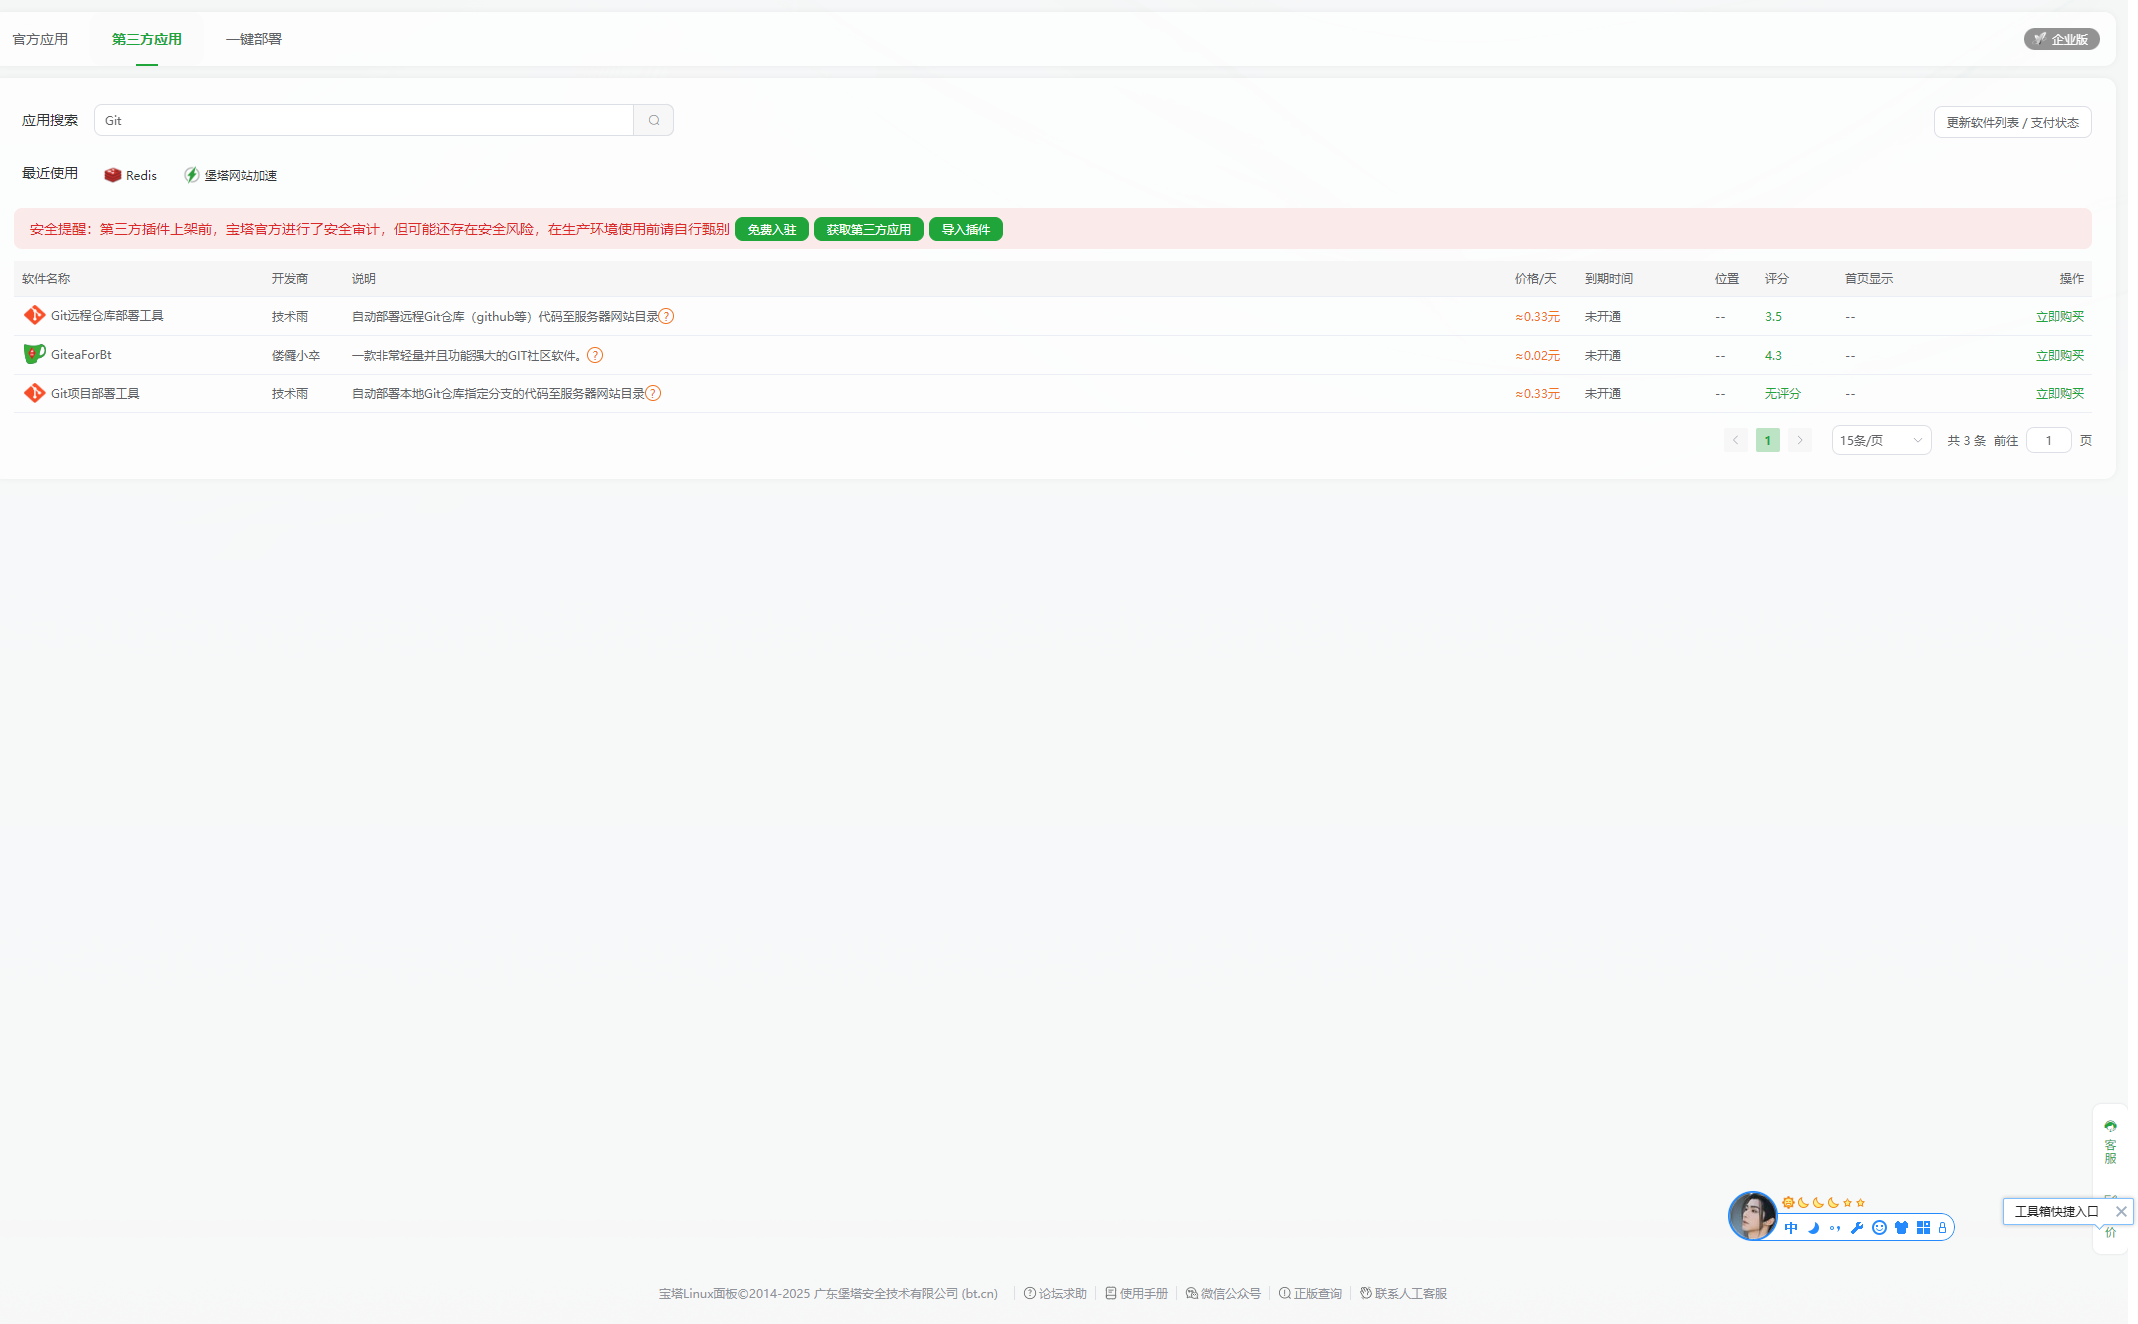Close the 工具箱快捷入口 tooltip
2138x1324 pixels.
coord(2121,1211)
